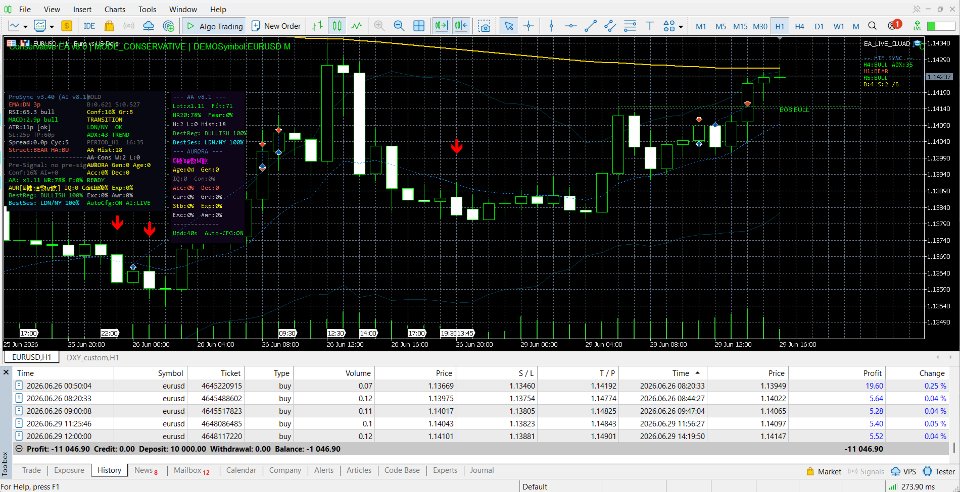
Task: Draw a trendline
Action: [591, 26]
